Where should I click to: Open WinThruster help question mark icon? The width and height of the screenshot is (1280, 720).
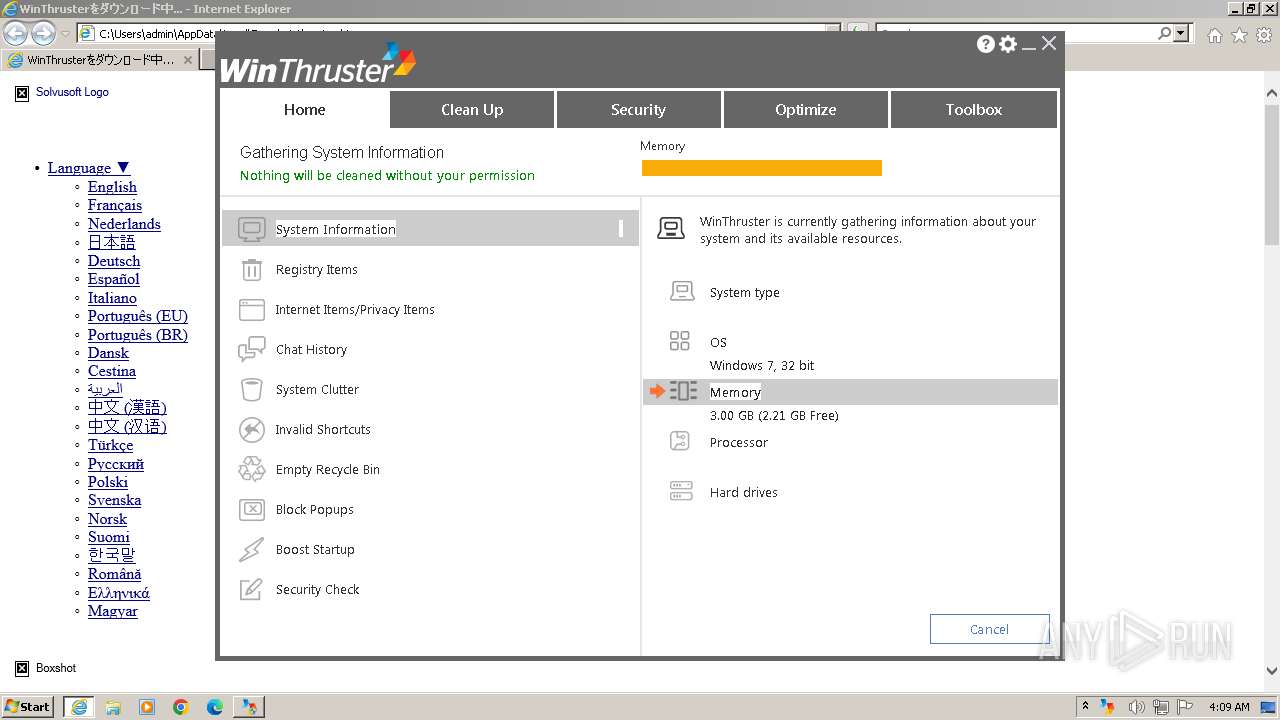coord(986,44)
